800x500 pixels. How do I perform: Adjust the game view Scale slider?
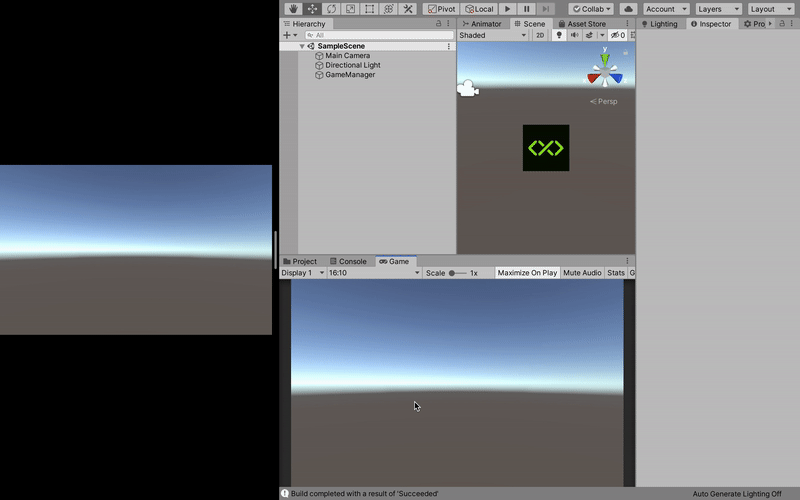[458, 273]
